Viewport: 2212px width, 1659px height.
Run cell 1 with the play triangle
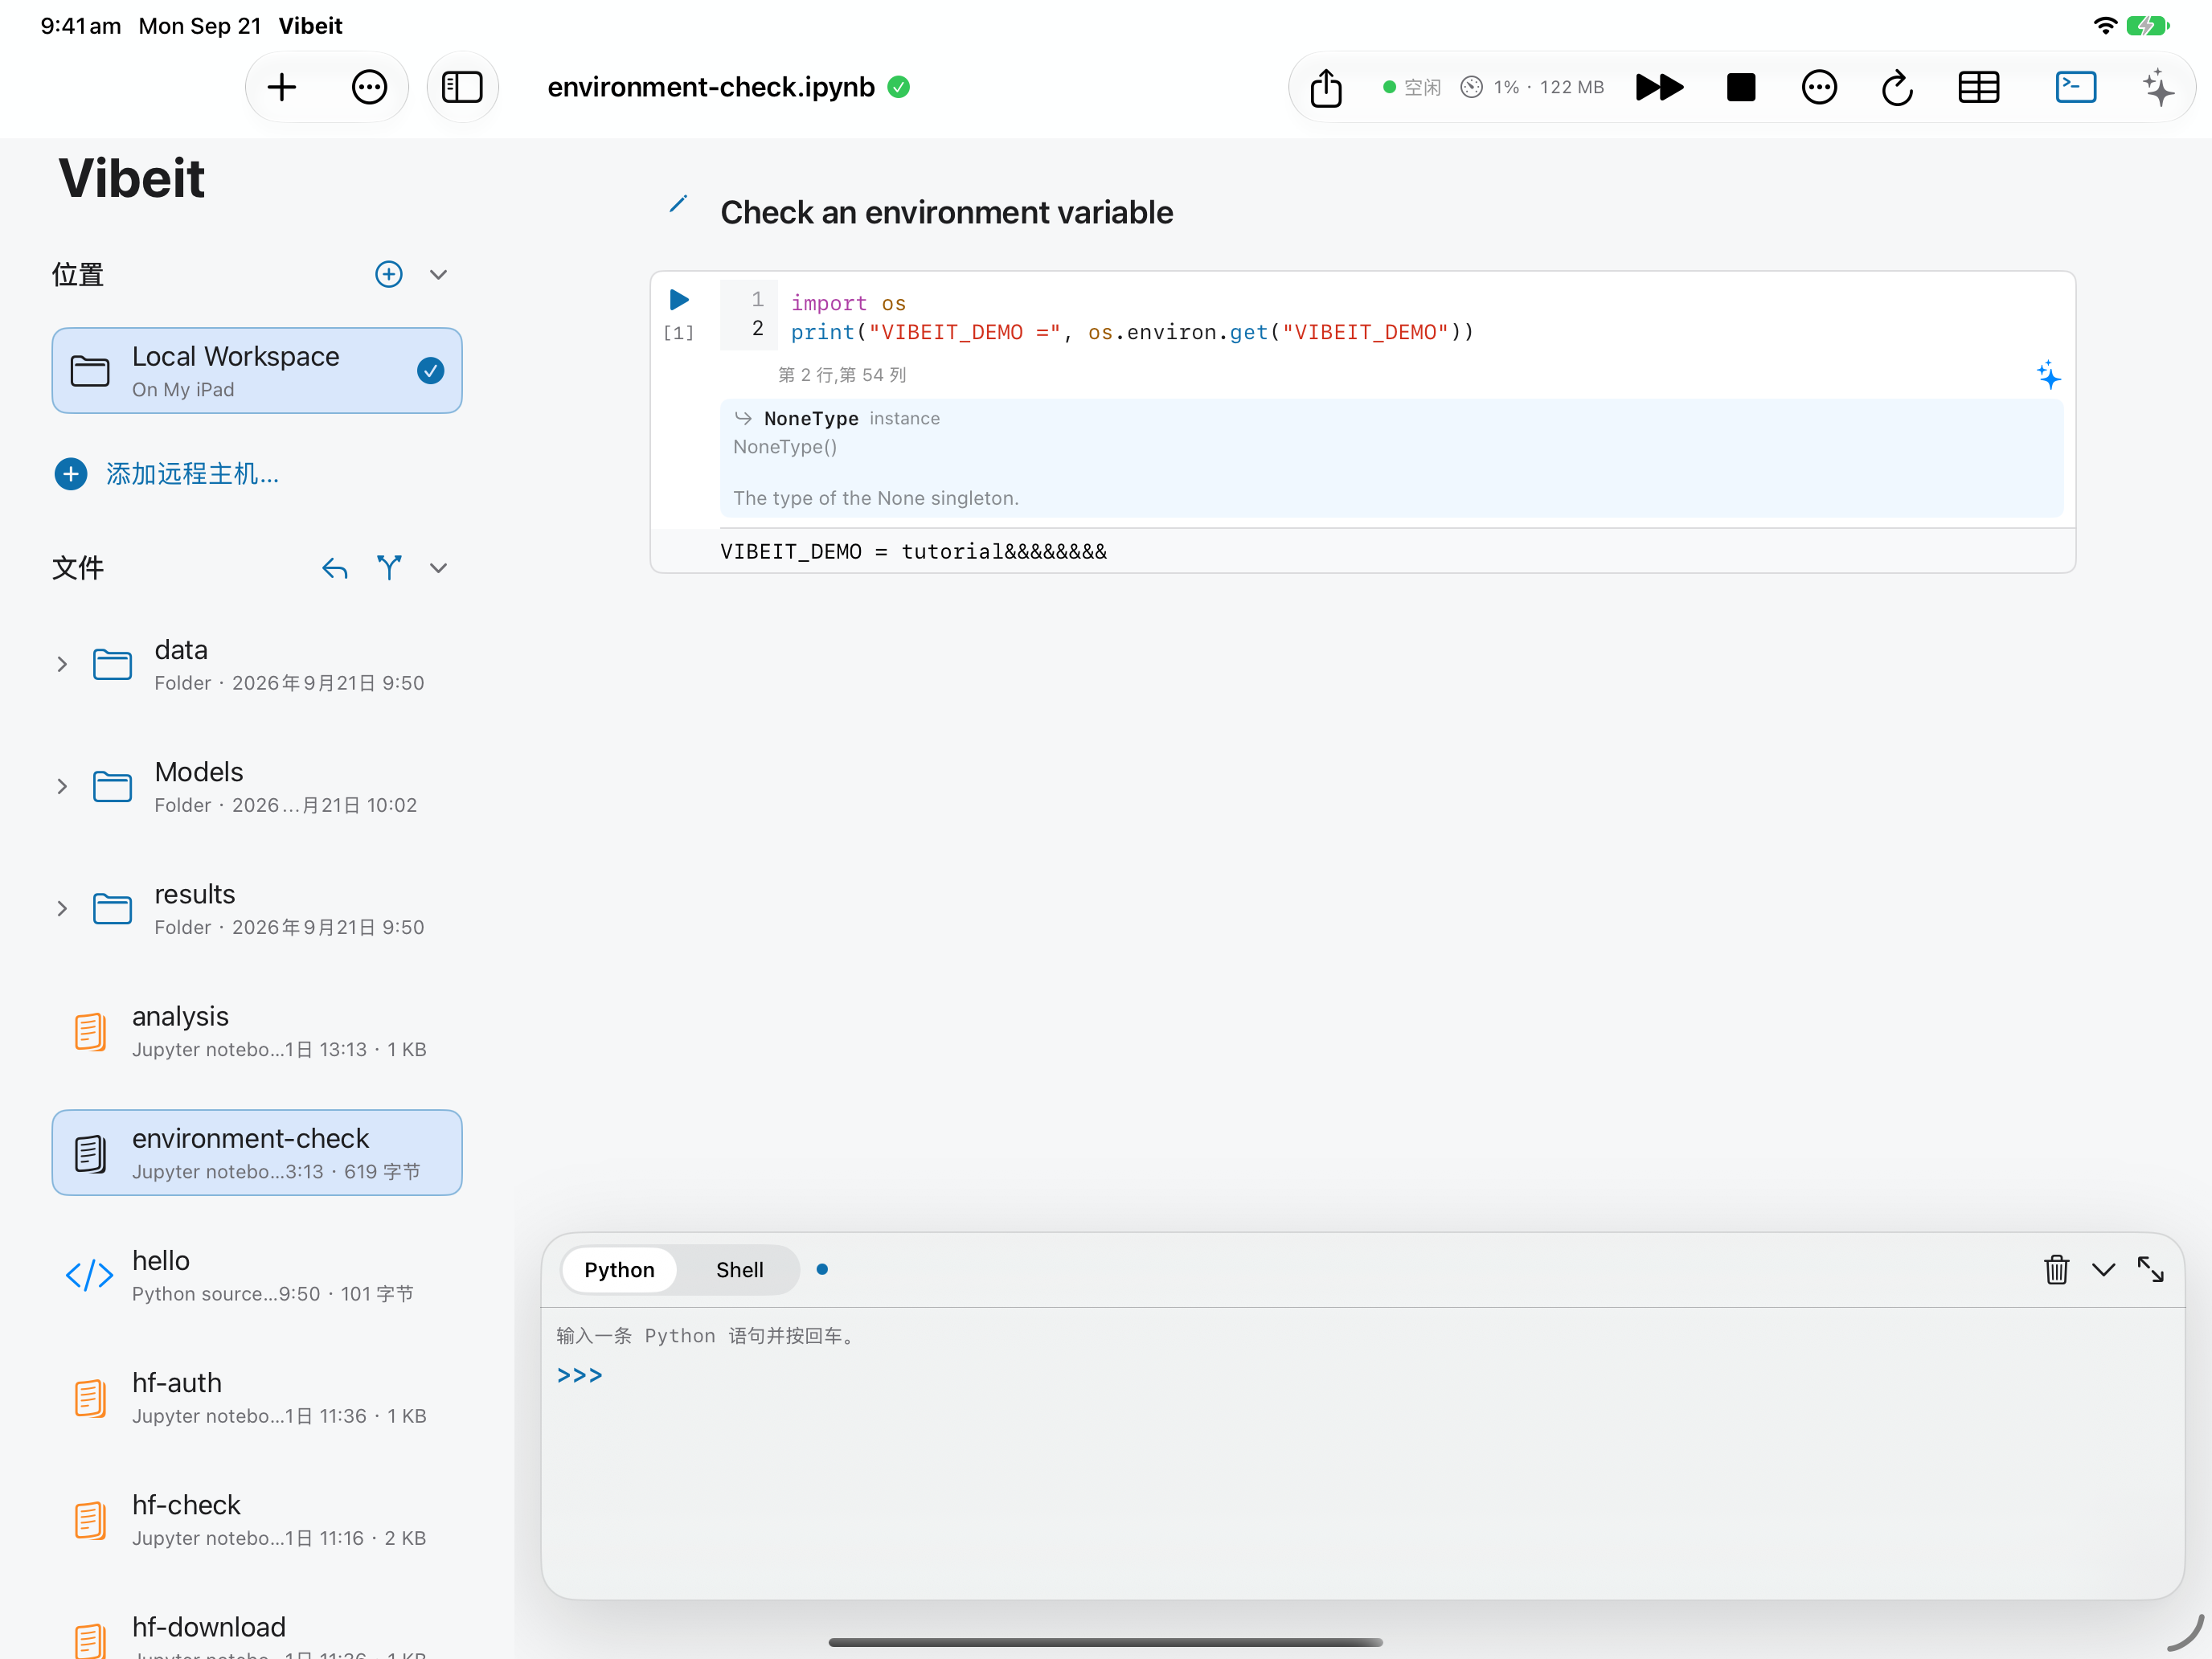click(679, 299)
